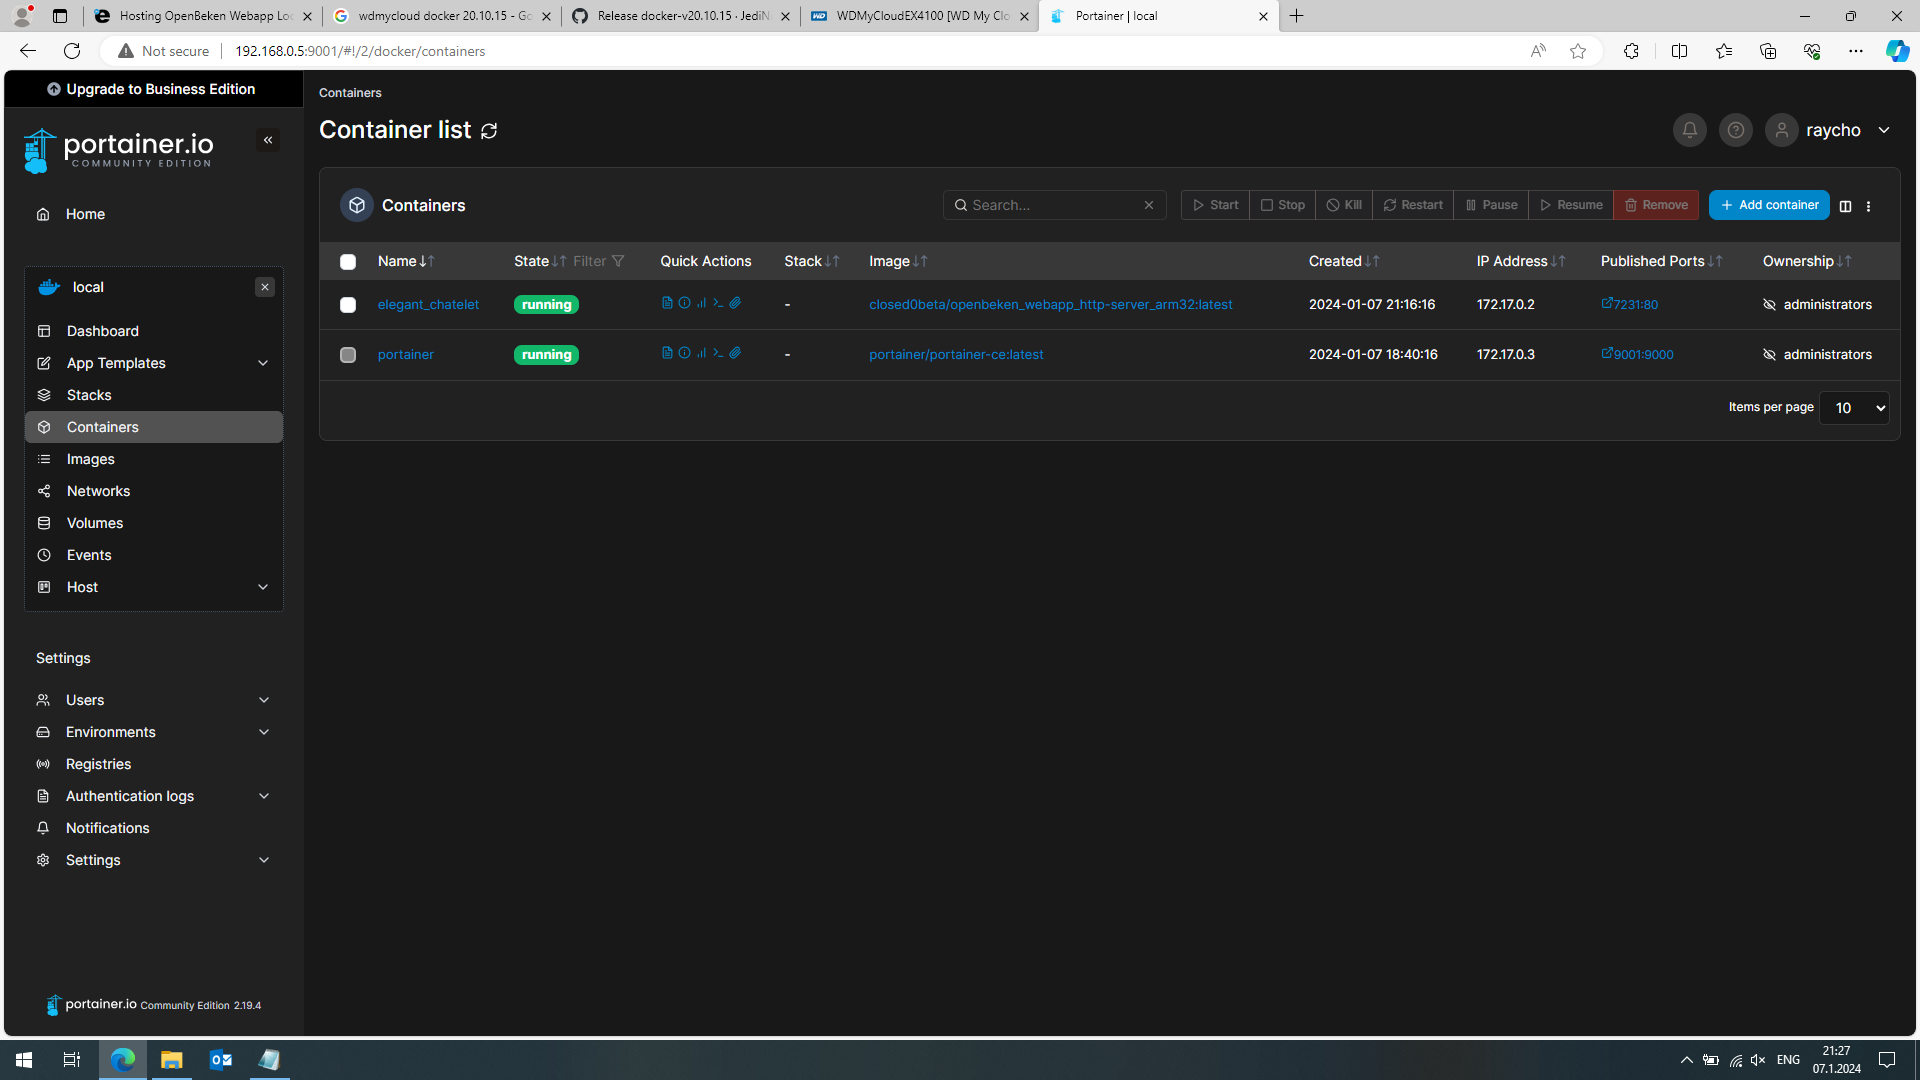
Task: Filter containers by state
Action: (599, 261)
